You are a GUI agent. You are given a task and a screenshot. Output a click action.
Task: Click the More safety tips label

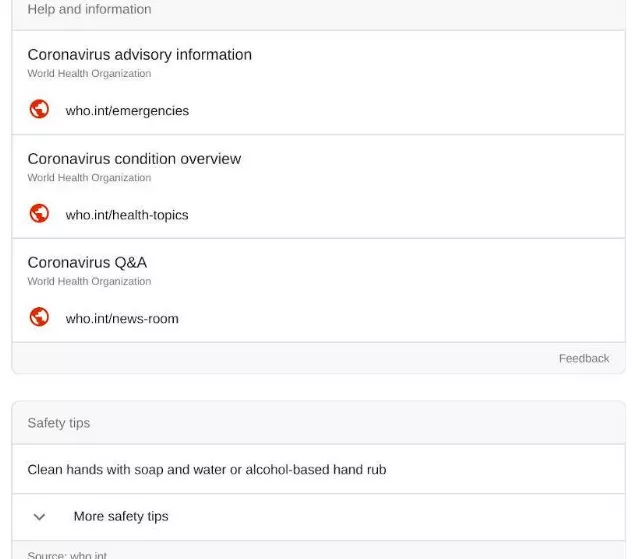[x=121, y=516]
